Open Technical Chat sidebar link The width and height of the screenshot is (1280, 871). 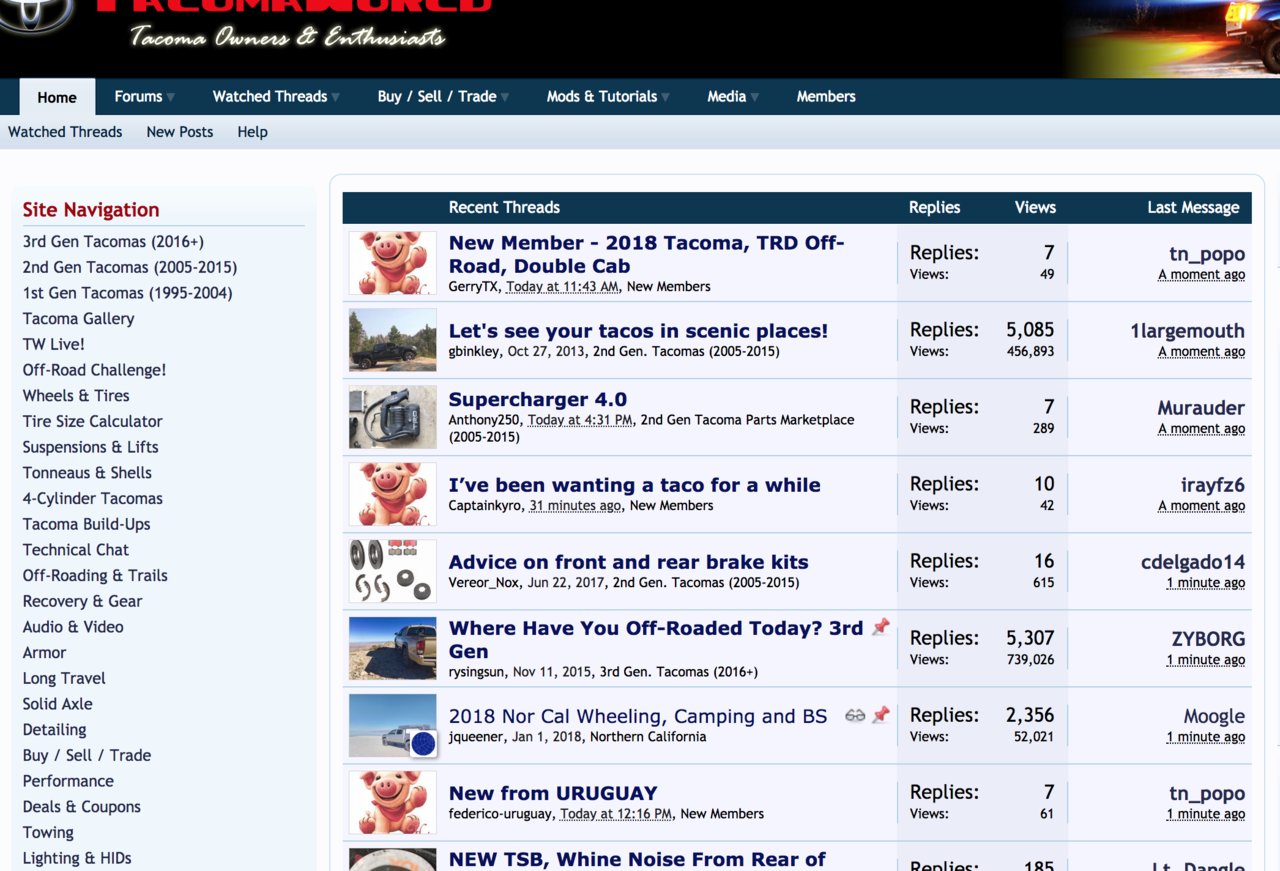click(x=76, y=550)
